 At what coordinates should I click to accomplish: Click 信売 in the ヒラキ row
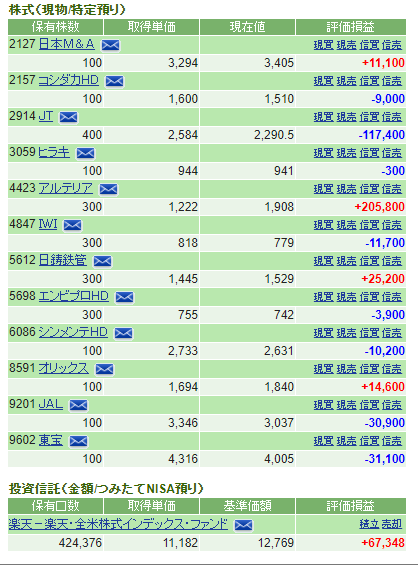click(x=392, y=153)
